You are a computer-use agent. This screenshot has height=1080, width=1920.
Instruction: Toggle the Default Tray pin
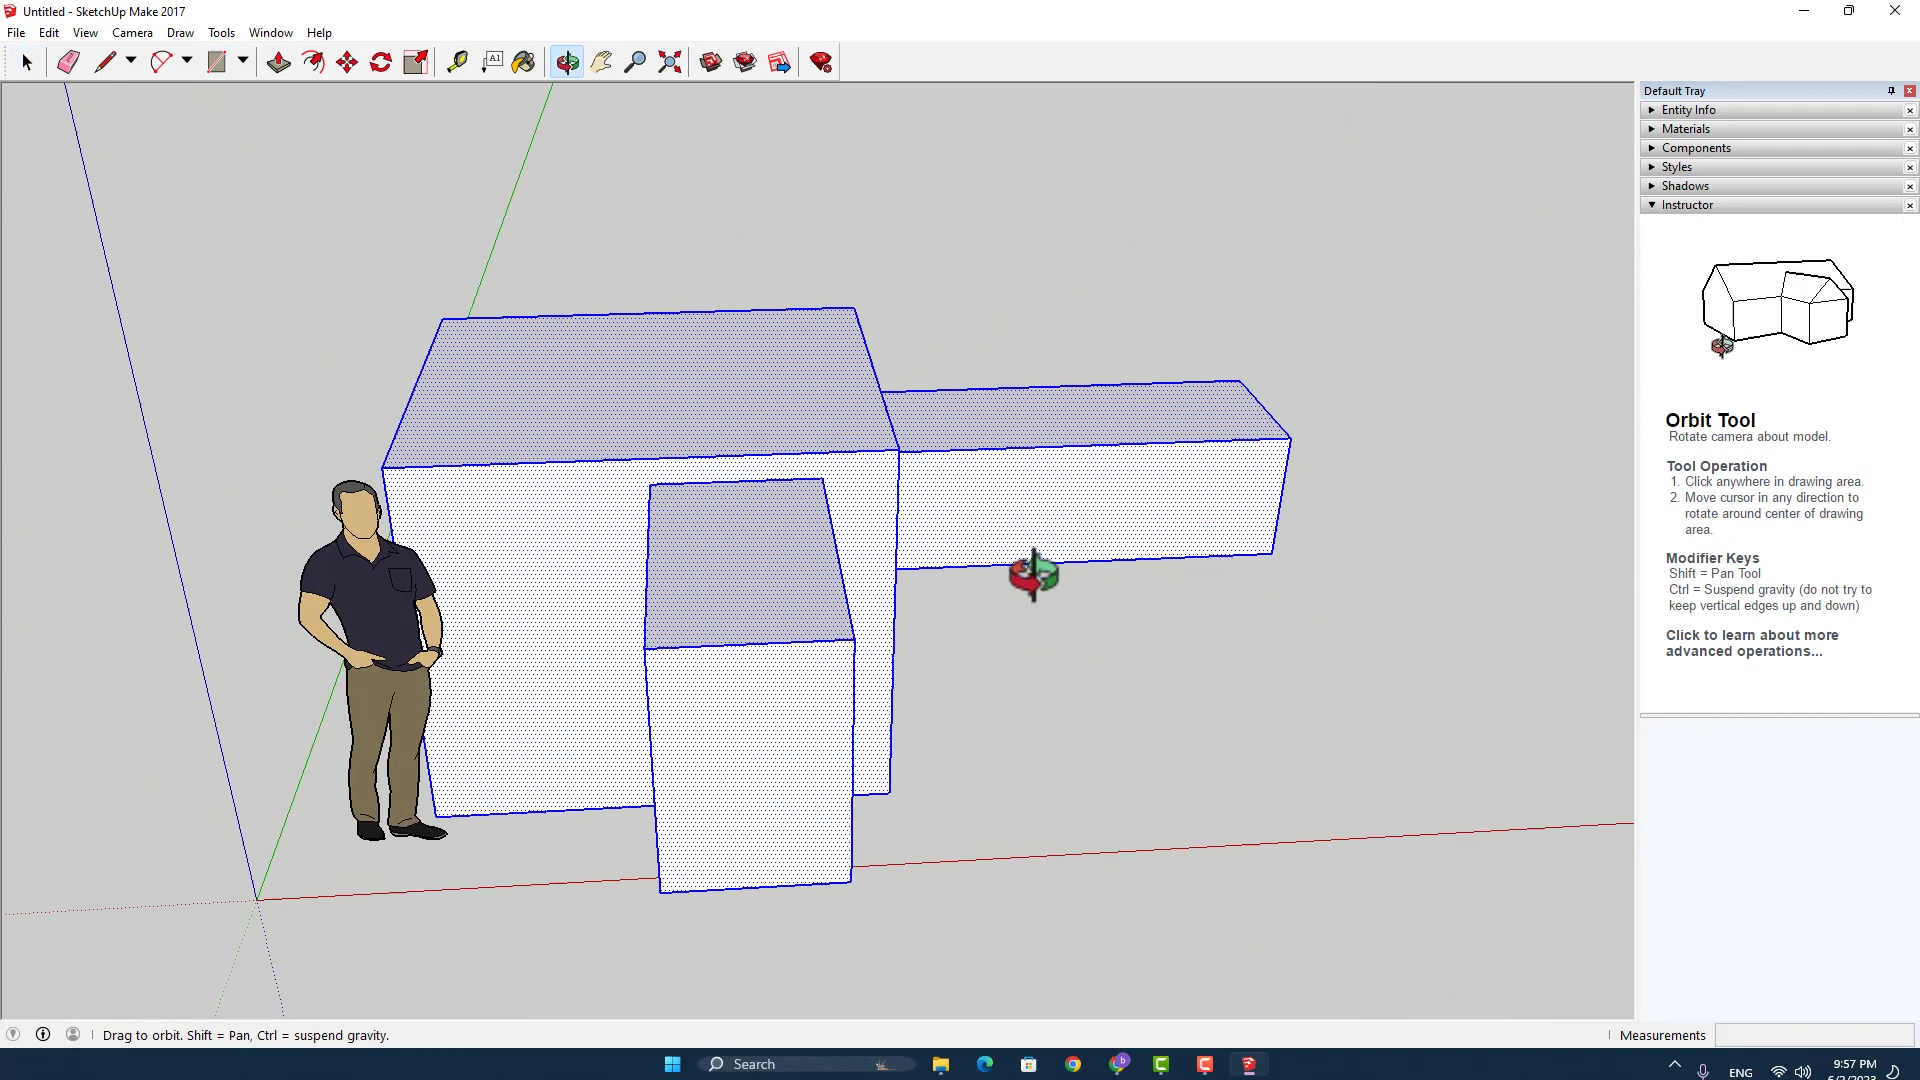click(1891, 91)
